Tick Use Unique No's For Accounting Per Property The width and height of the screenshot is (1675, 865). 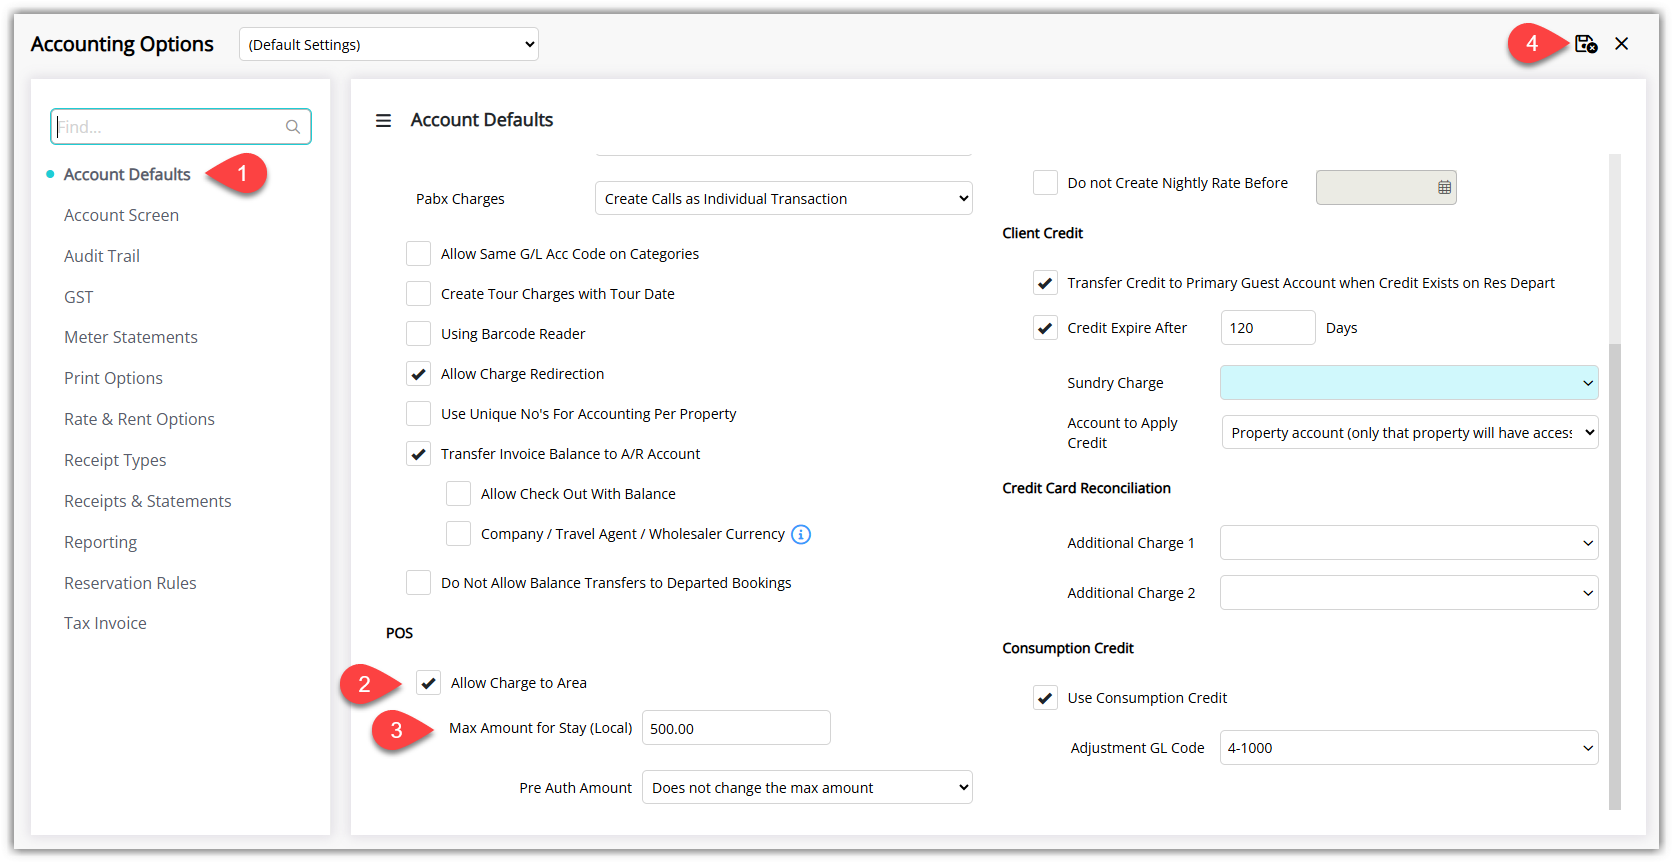coord(419,414)
